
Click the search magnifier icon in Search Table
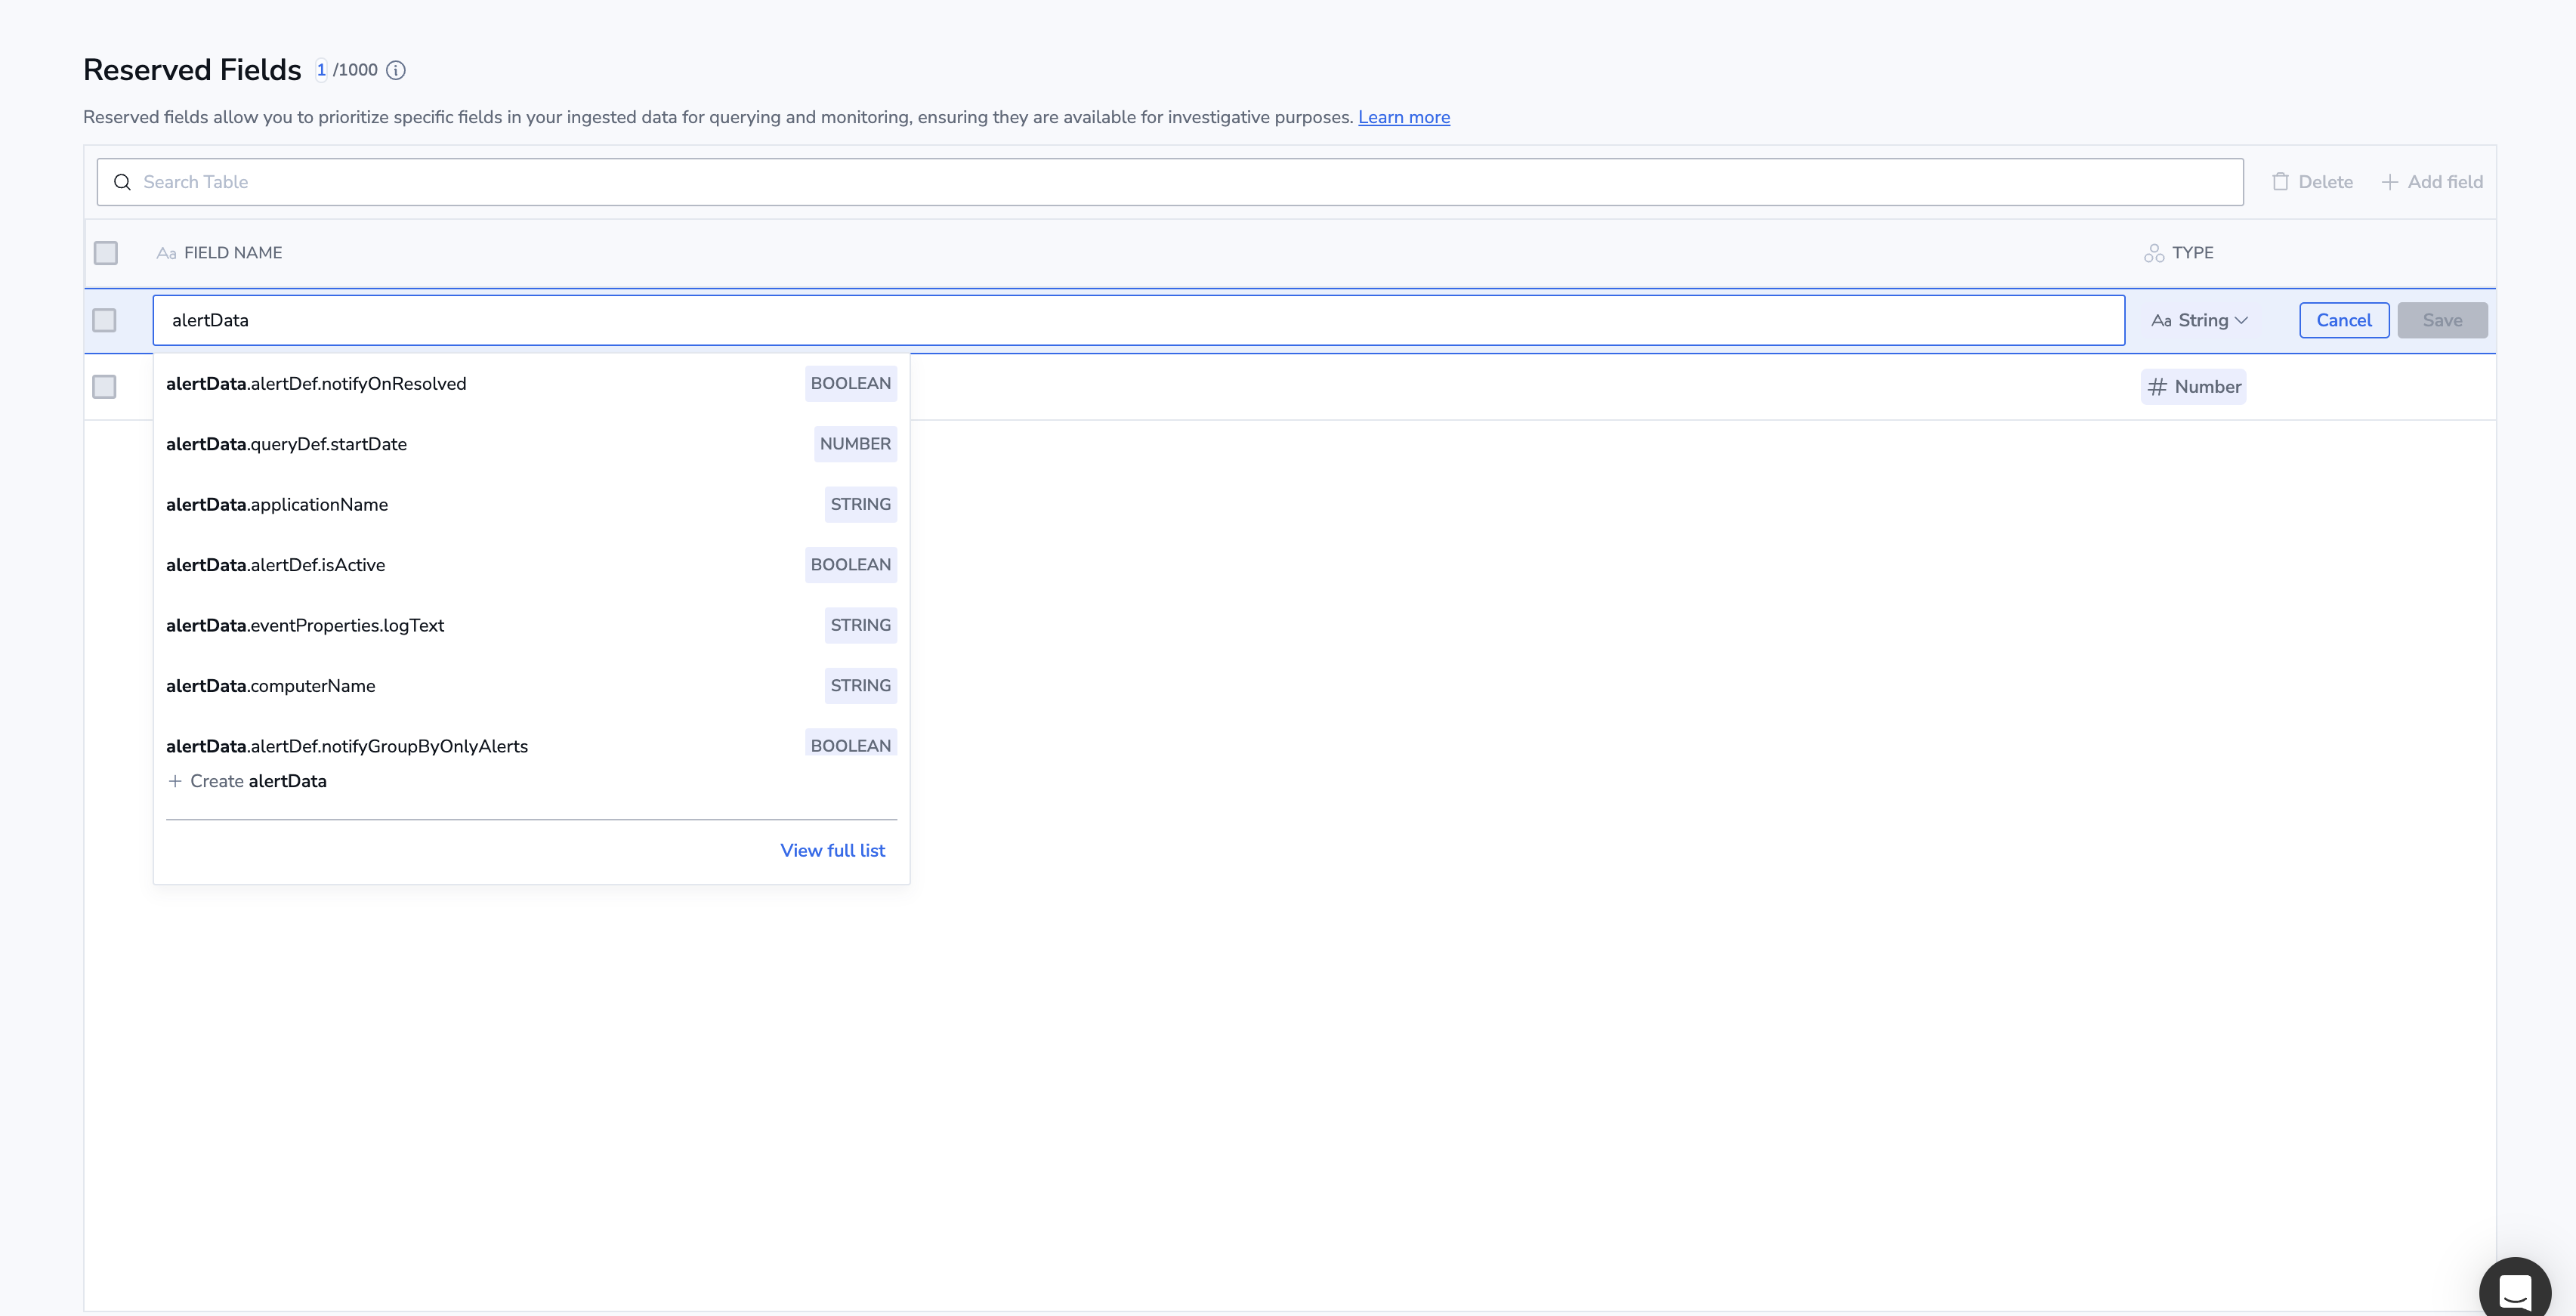tap(122, 182)
